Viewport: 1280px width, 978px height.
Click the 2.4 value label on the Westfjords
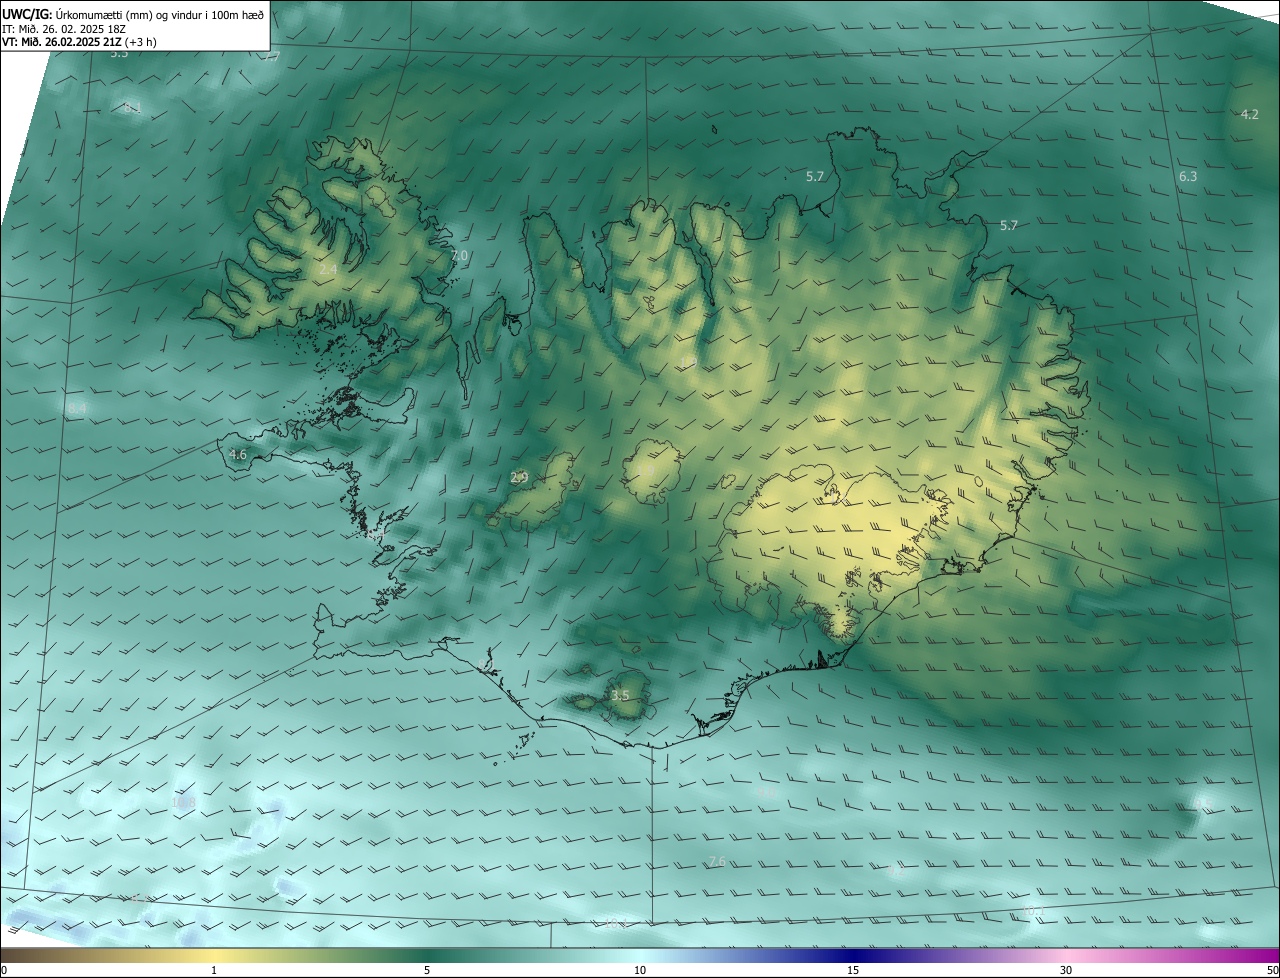coord(328,269)
